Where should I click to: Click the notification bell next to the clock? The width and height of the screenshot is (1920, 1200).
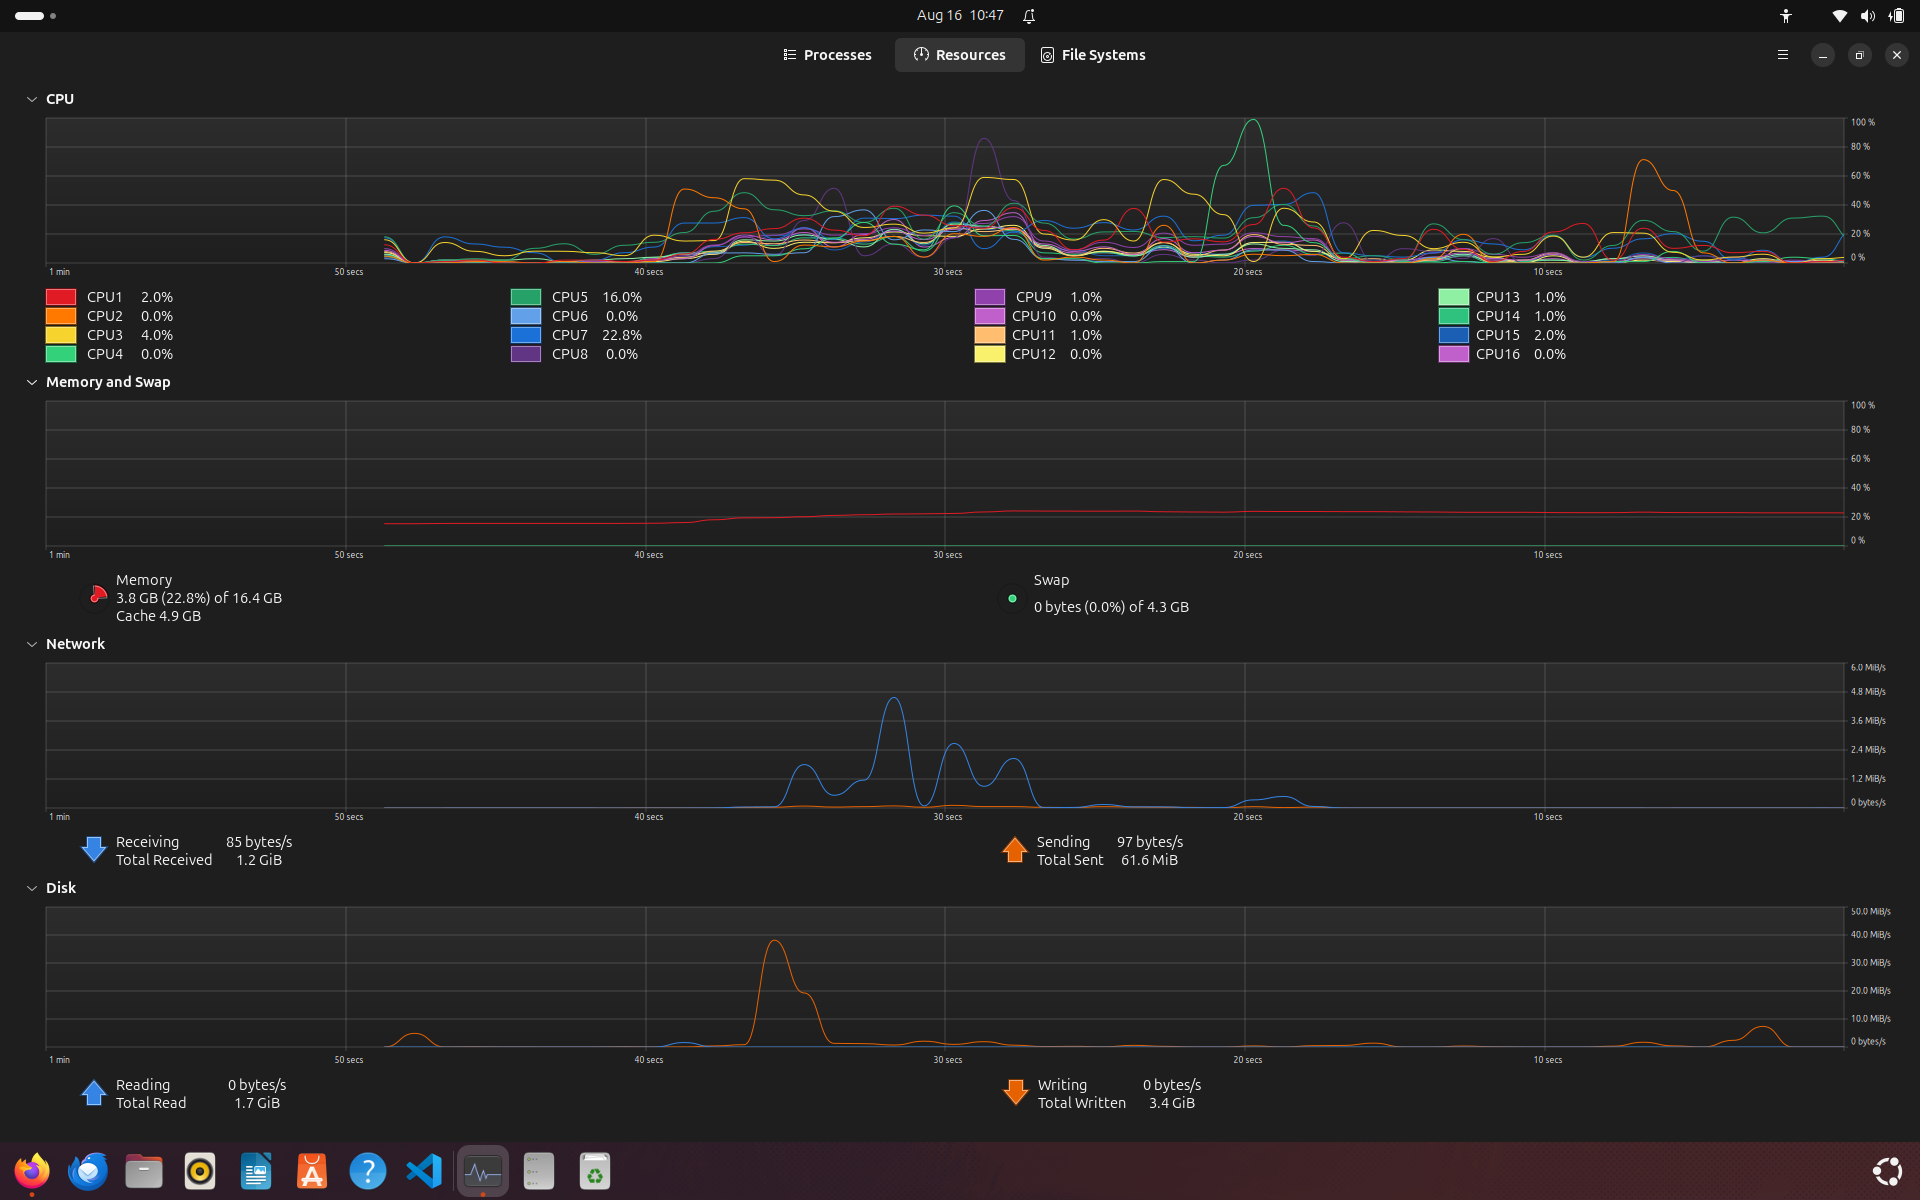tap(1029, 15)
